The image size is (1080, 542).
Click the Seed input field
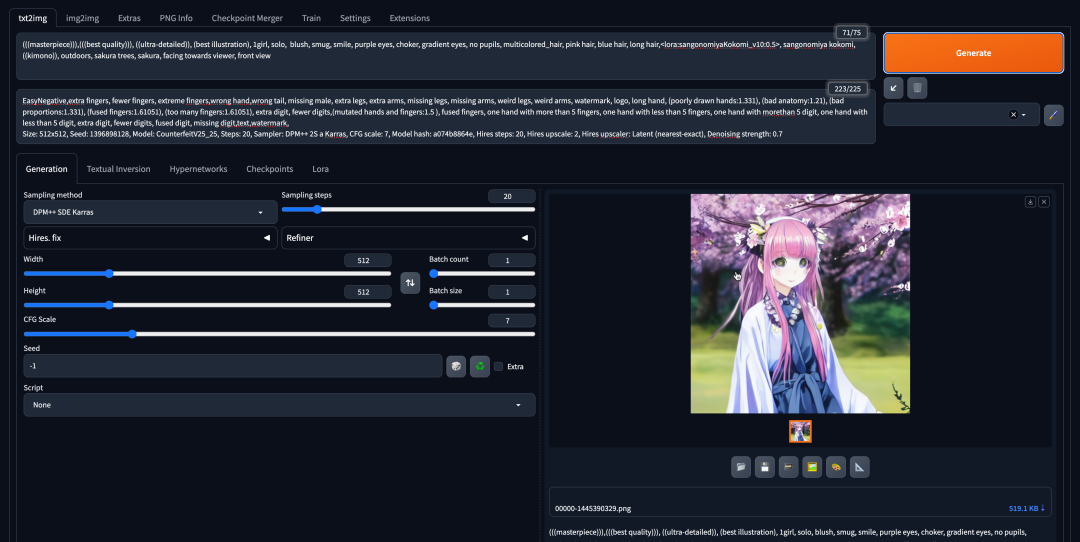point(233,366)
